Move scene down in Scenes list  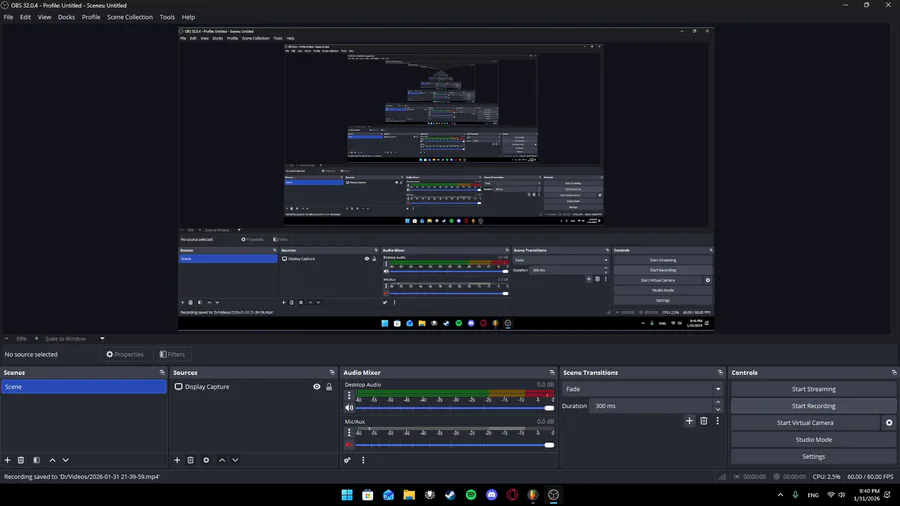(65, 460)
